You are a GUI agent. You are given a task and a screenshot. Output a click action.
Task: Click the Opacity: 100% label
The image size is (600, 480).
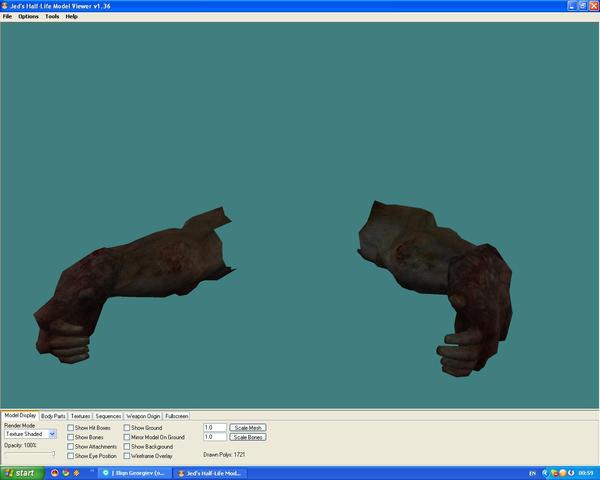pyautogui.click(x=20, y=445)
